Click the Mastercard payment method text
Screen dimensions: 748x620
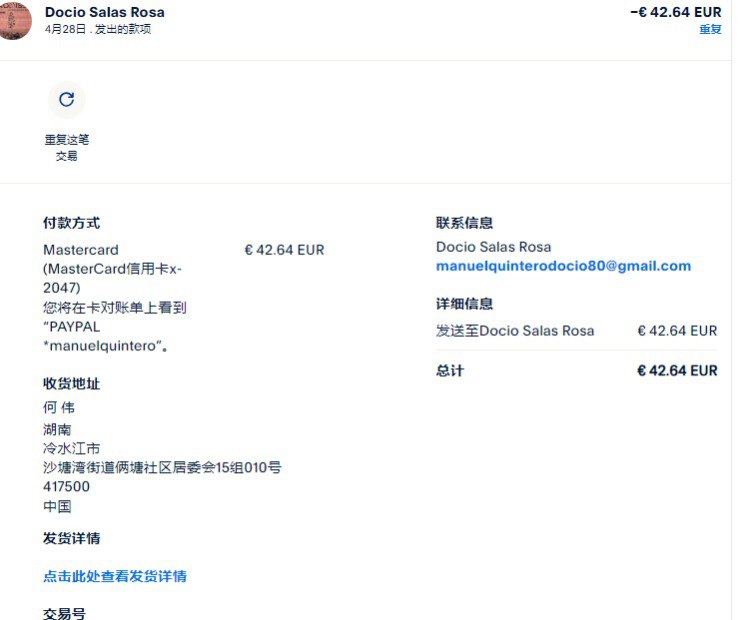click(81, 250)
